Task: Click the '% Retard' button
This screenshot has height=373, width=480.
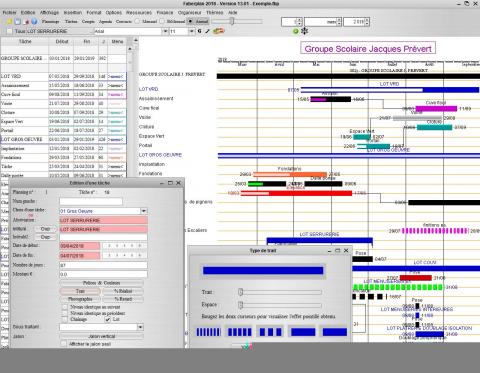Action: [123, 299]
